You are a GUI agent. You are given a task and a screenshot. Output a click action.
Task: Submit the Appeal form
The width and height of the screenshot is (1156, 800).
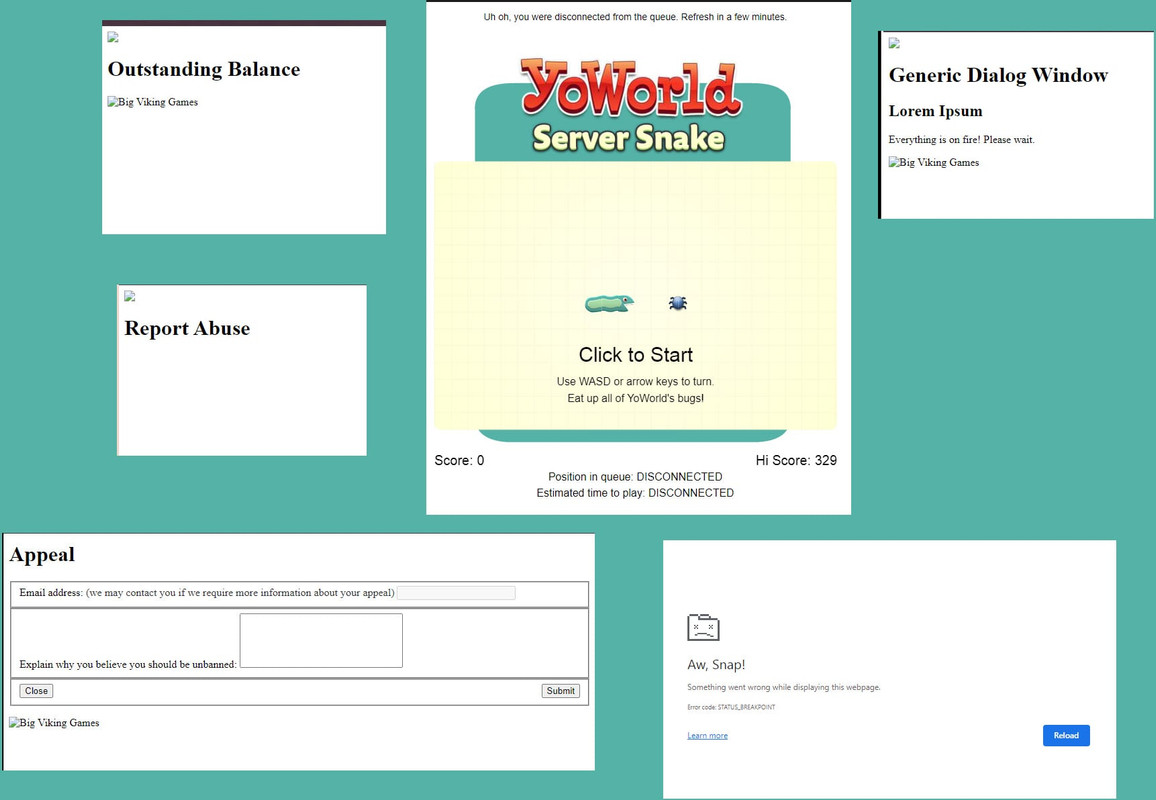coord(560,691)
